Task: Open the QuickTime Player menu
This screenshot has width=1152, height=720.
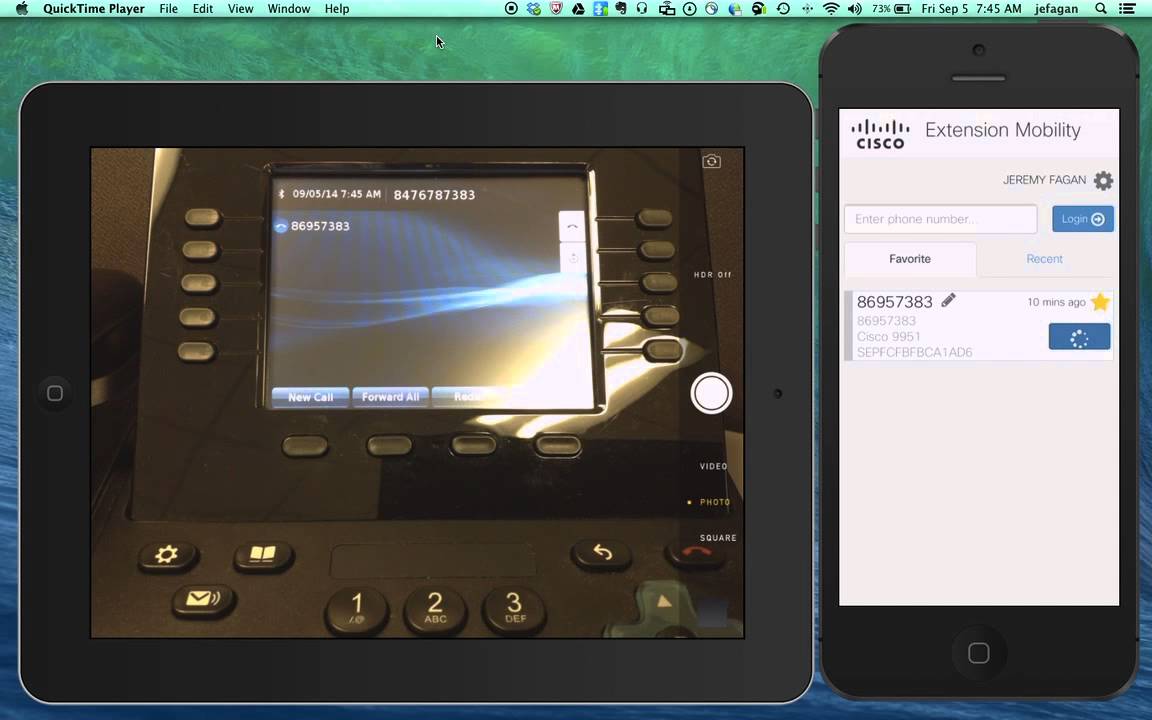Action: pos(93,9)
